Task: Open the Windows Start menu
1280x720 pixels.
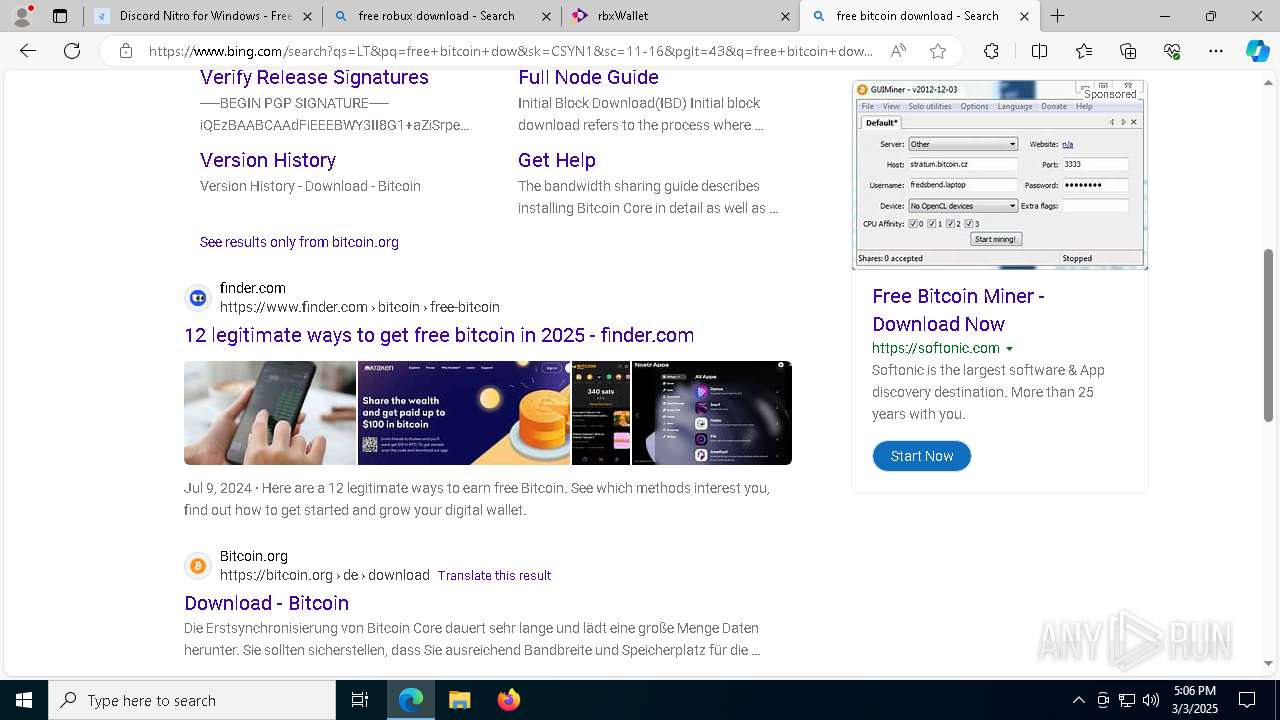Action: click(24, 700)
